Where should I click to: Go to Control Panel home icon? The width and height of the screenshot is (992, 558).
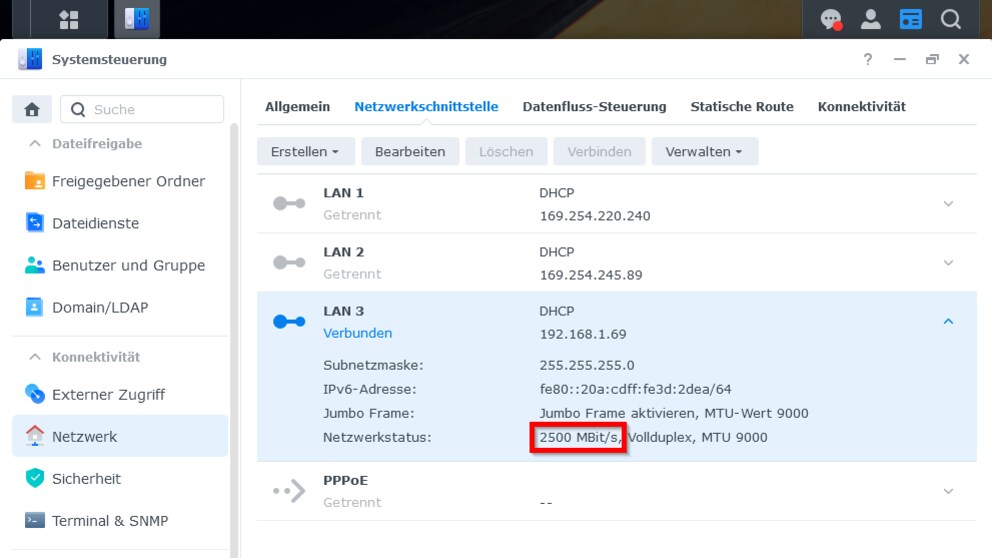click(x=32, y=109)
